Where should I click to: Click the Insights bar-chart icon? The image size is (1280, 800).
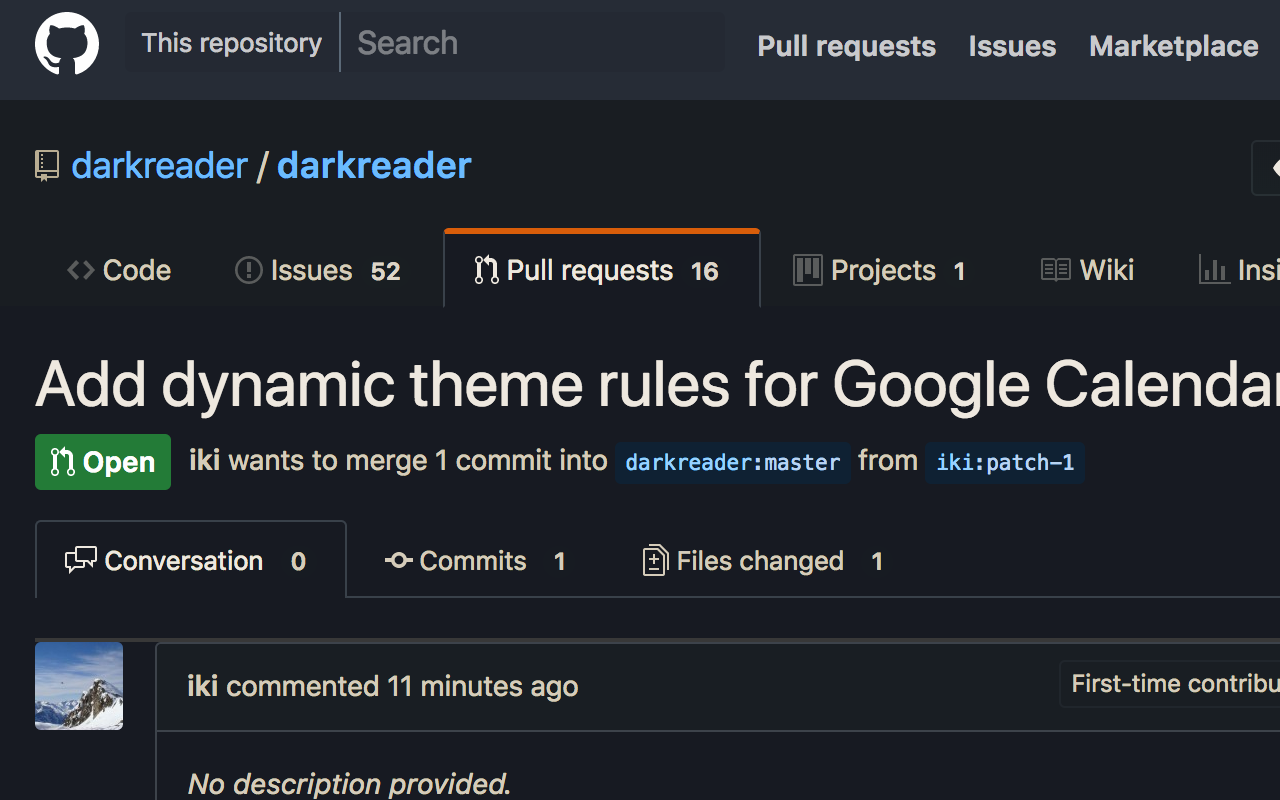click(x=1214, y=270)
